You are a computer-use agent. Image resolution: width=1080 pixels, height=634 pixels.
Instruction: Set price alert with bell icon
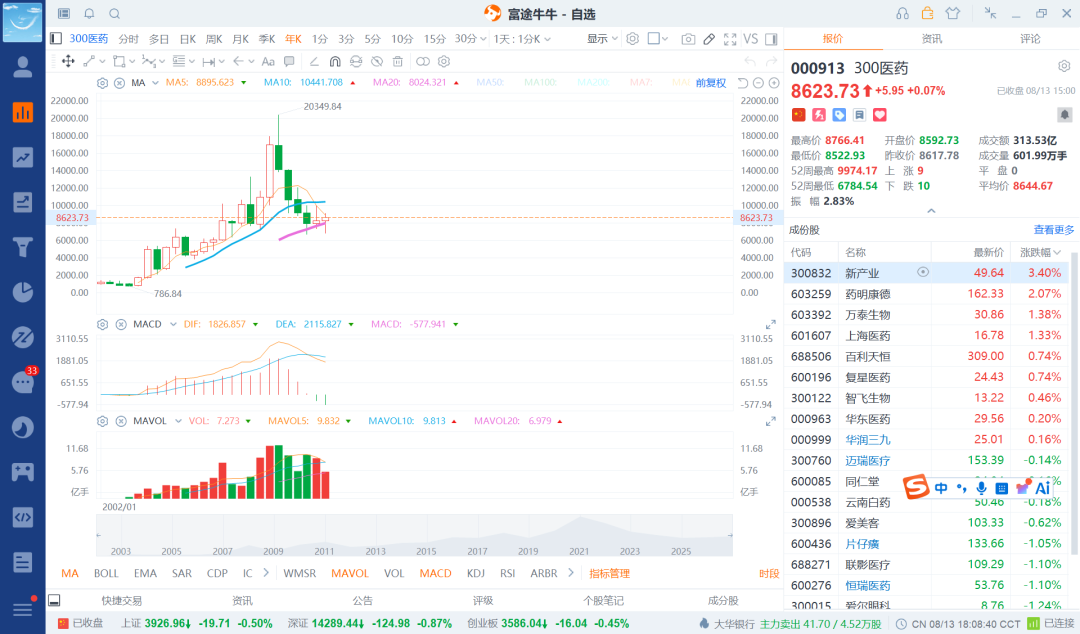tap(1064, 114)
